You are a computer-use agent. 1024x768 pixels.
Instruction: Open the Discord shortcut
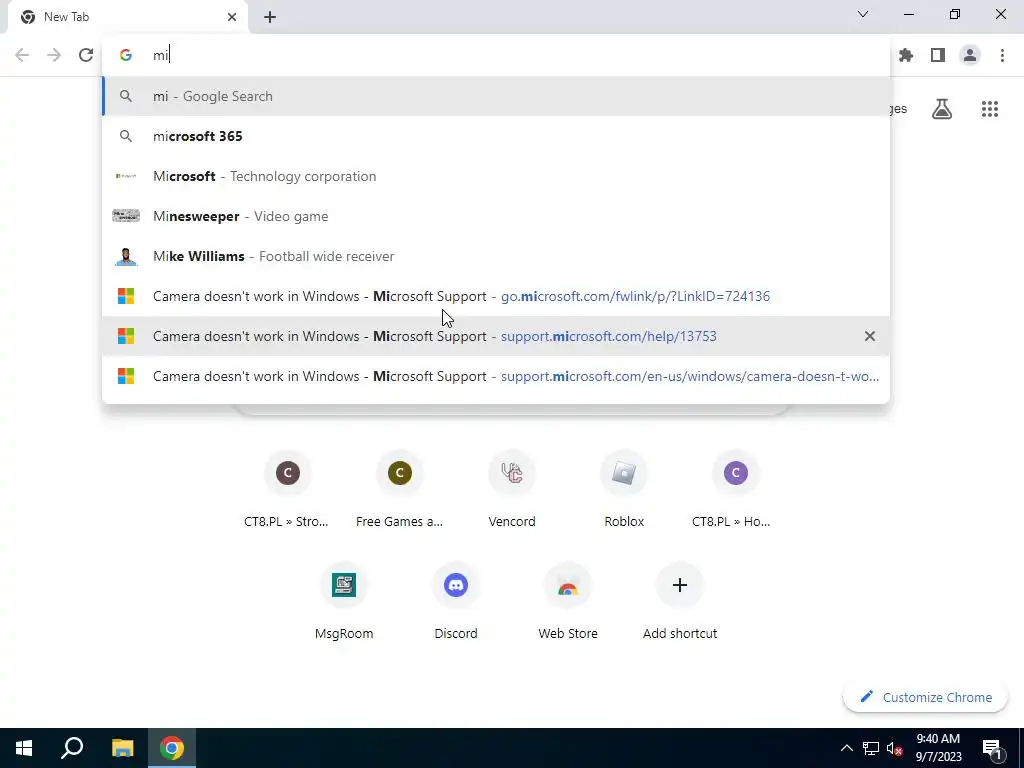tap(456, 600)
